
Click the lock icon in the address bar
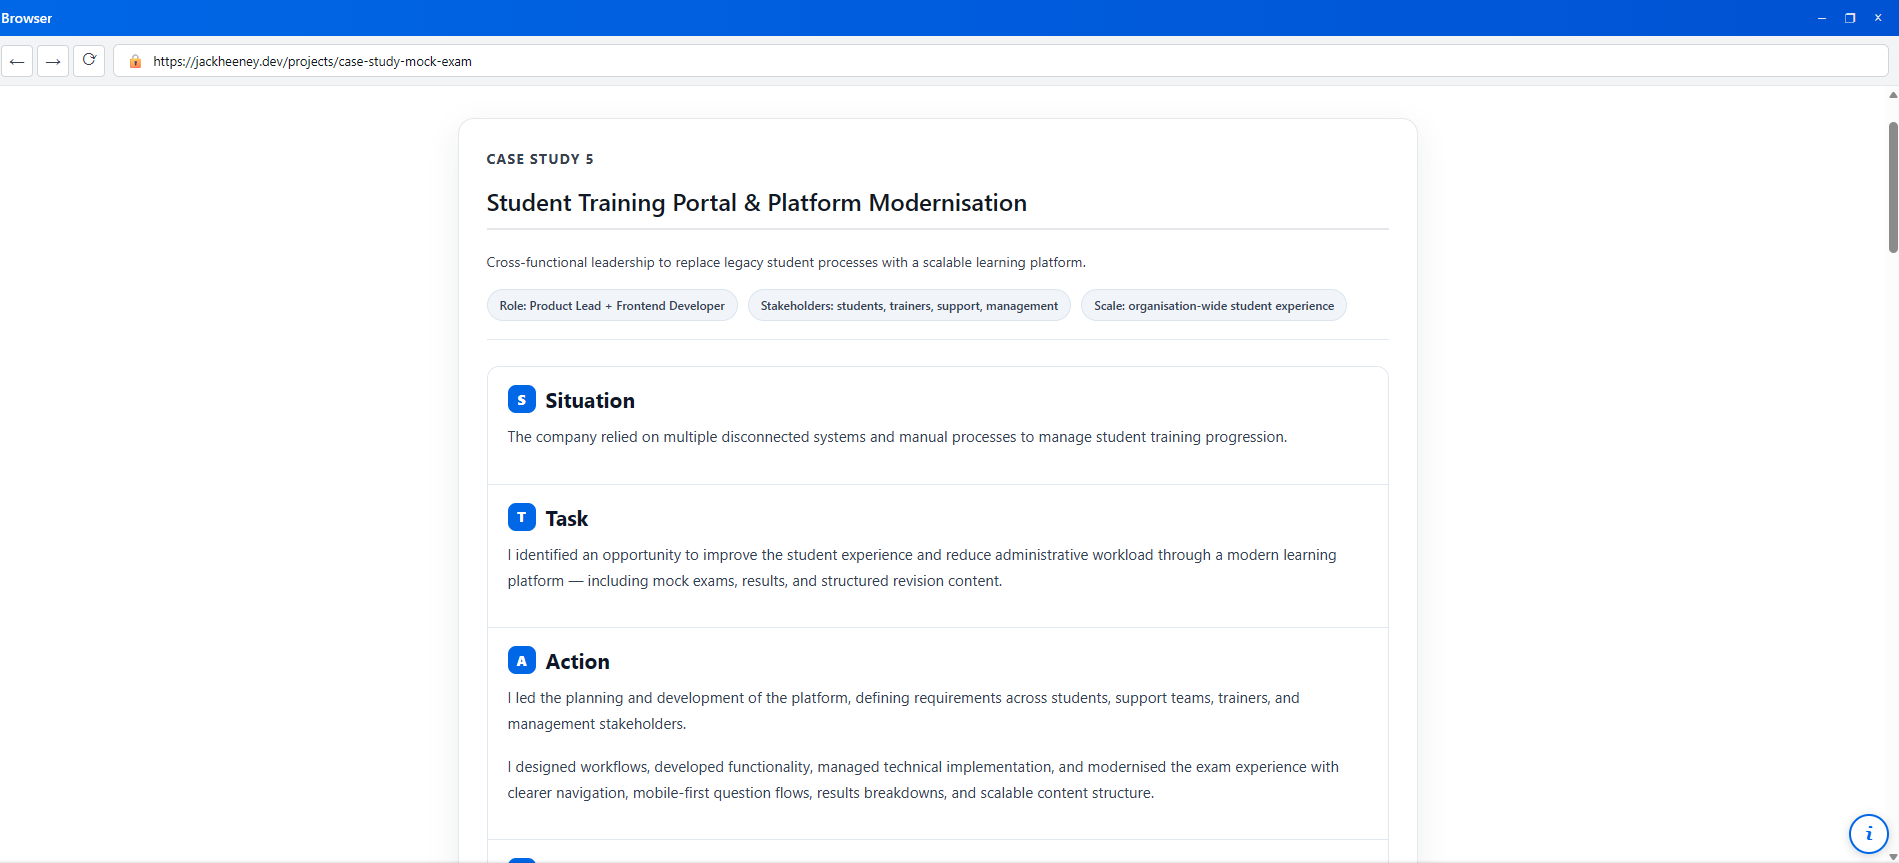point(135,61)
